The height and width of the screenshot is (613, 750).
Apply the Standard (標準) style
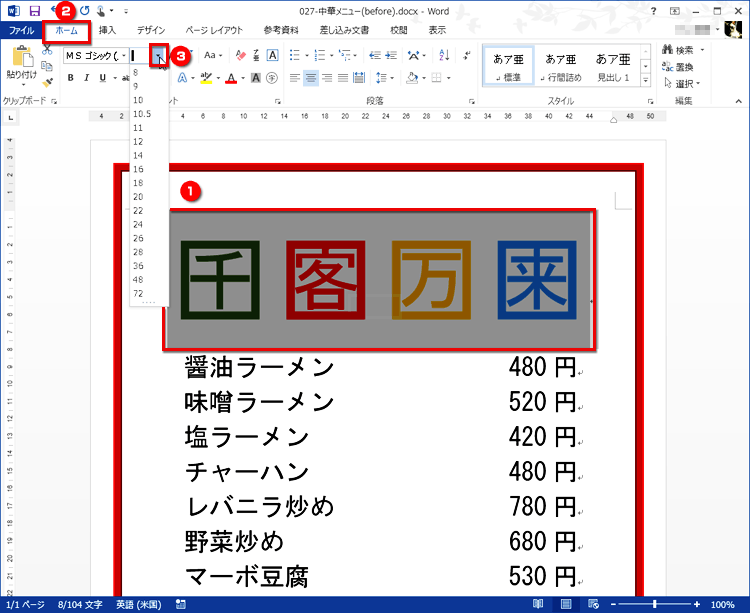[508, 66]
